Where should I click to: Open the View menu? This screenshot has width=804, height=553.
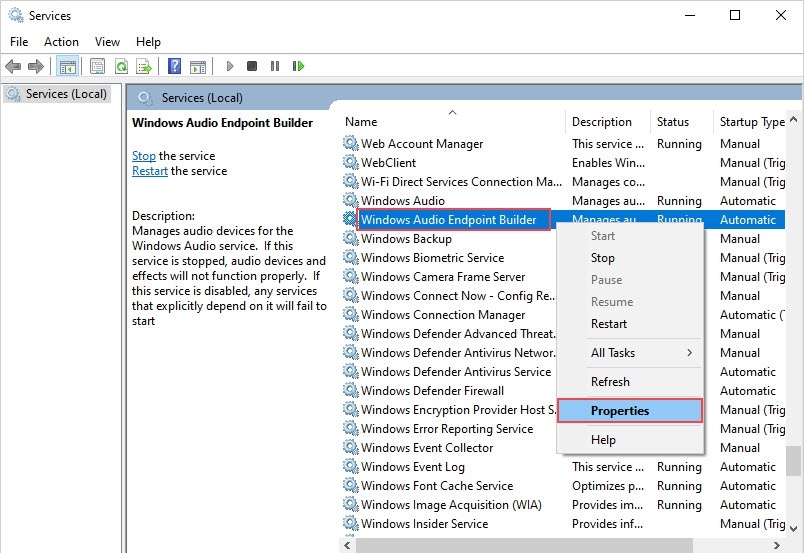pos(107,42)
